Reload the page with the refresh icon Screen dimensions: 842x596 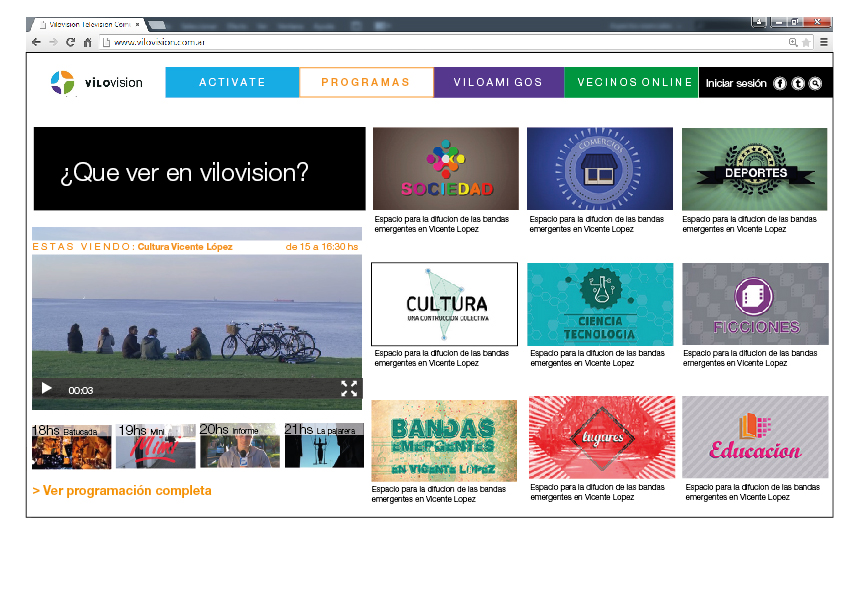pyautogui.click(x=68, y=42)
